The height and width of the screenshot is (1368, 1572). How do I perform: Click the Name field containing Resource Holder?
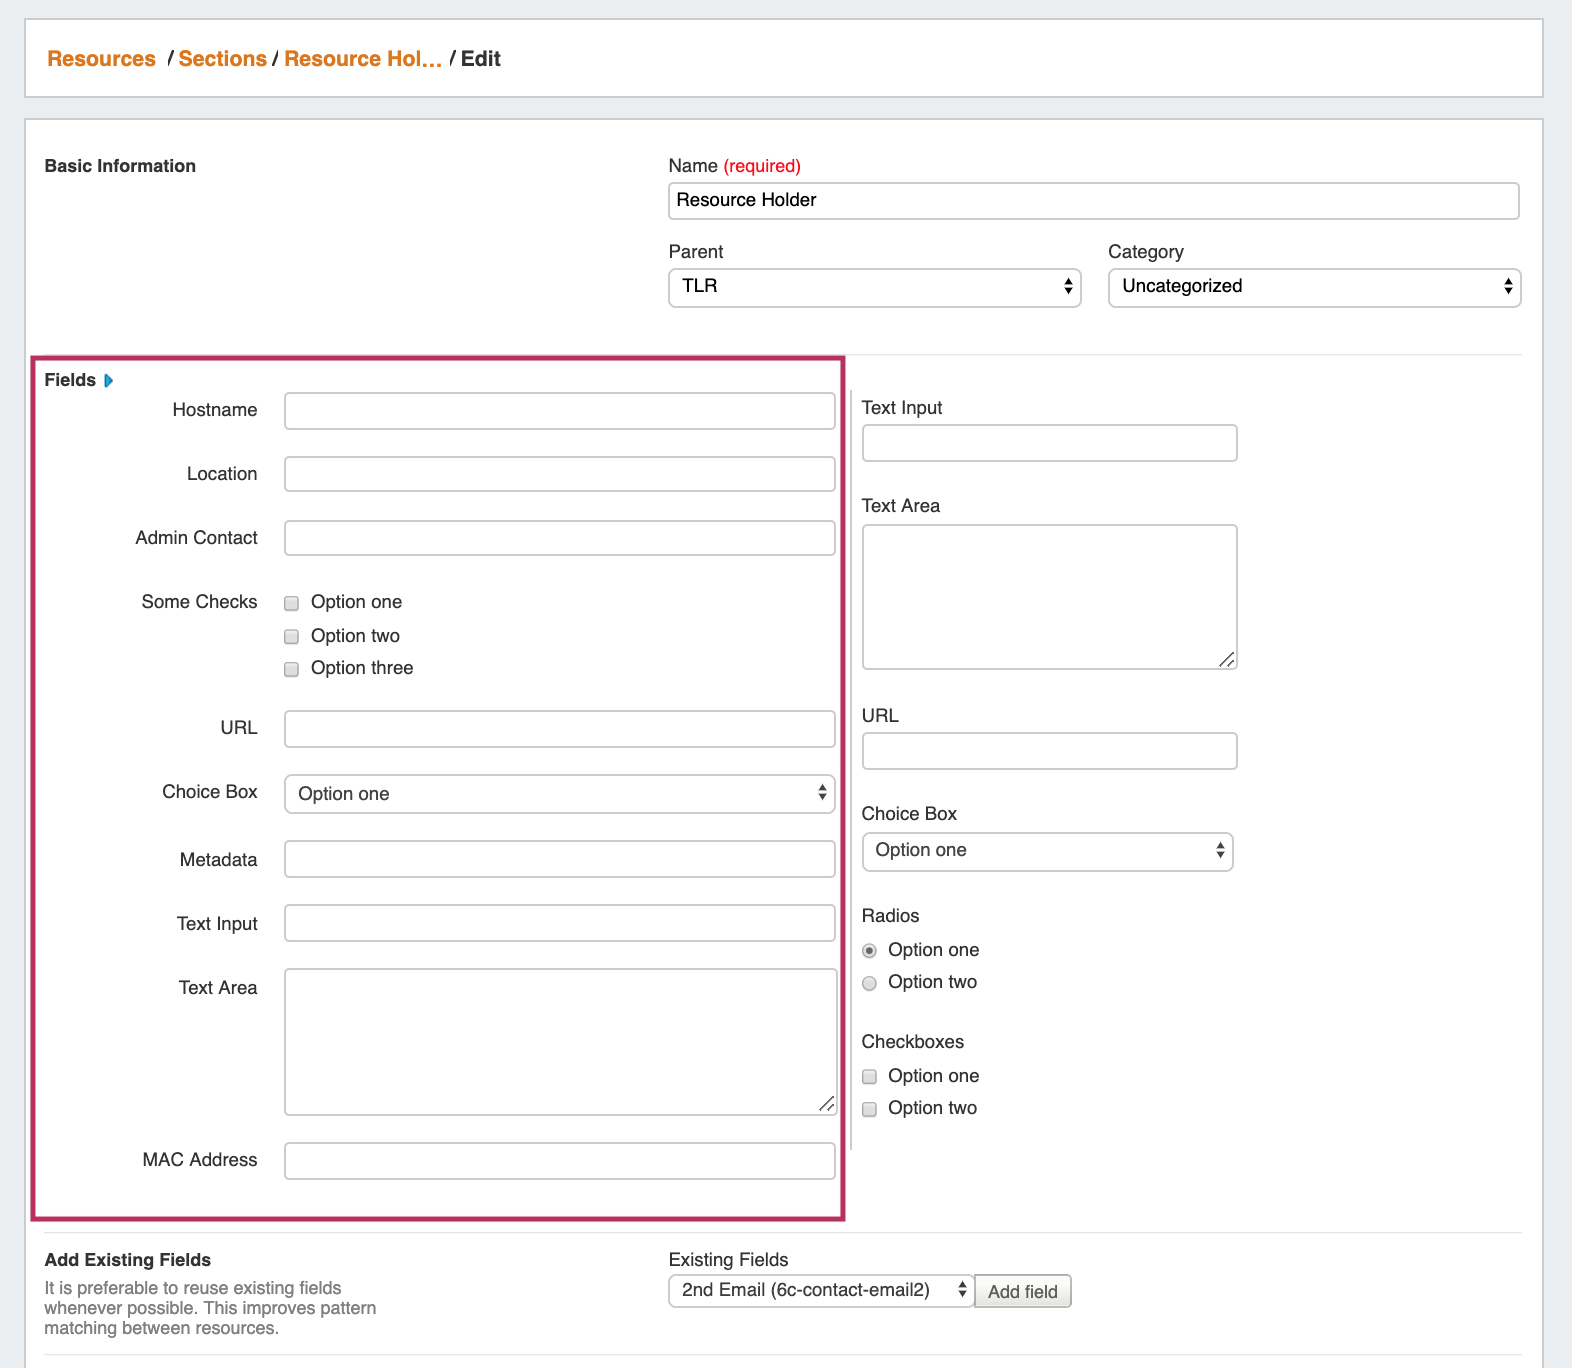point(1093,201)
